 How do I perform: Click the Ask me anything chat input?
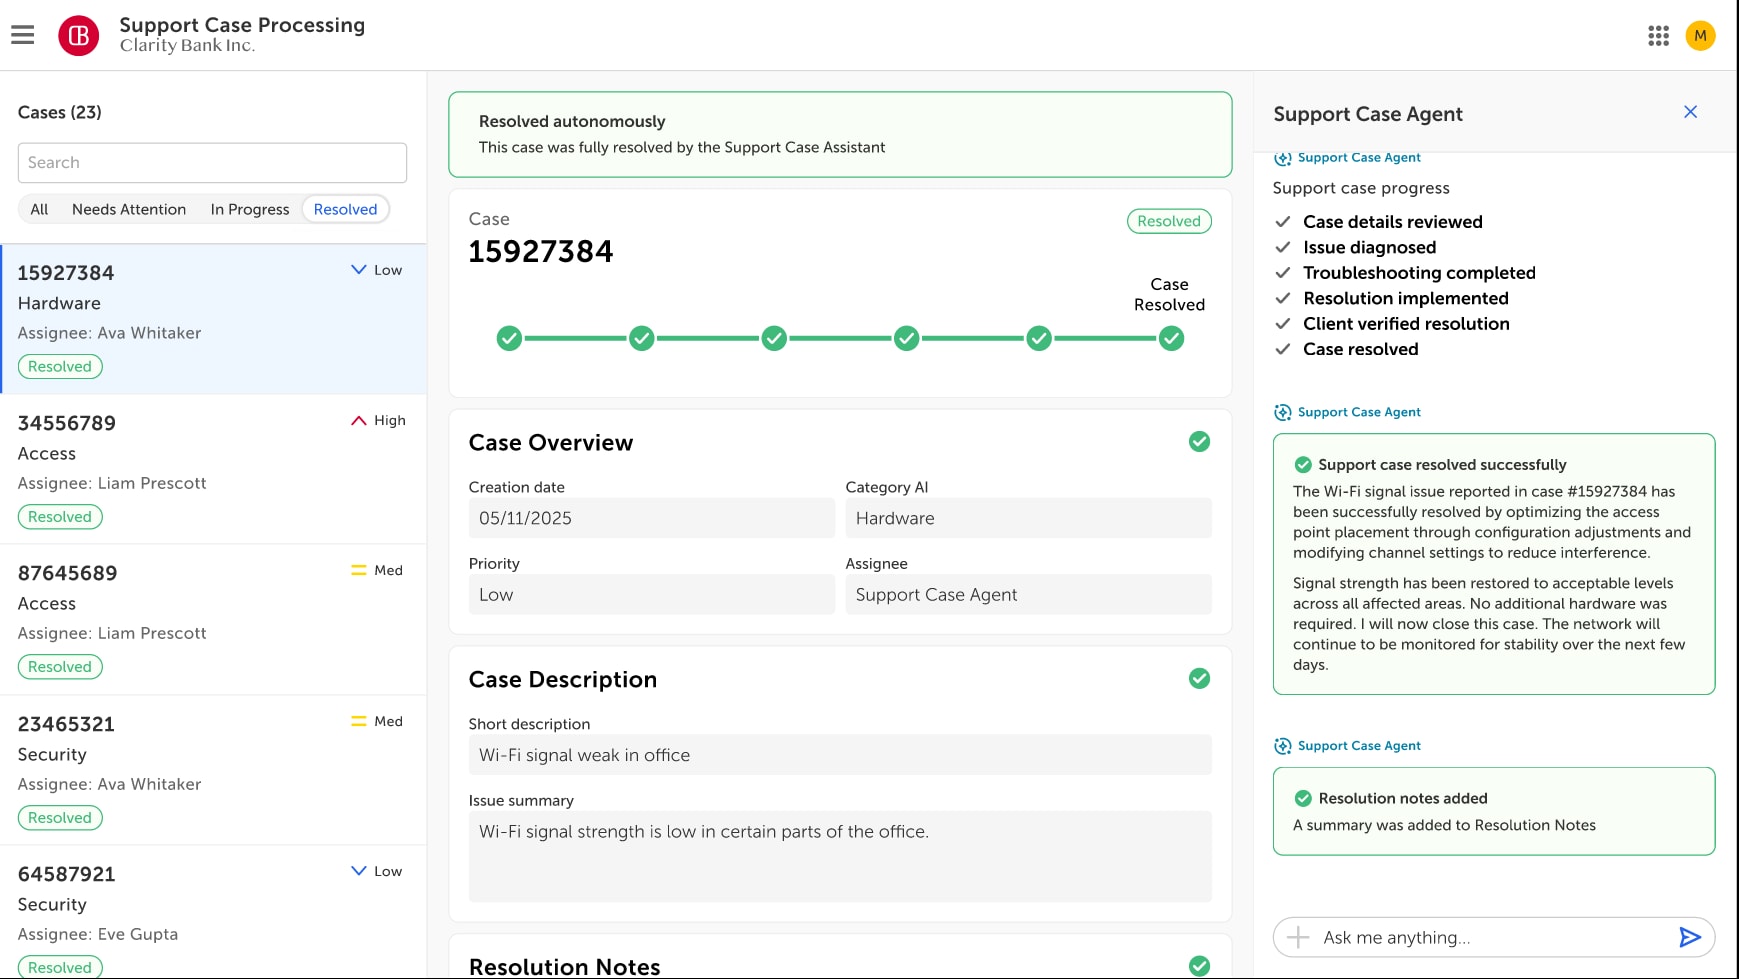(1450, 937)
